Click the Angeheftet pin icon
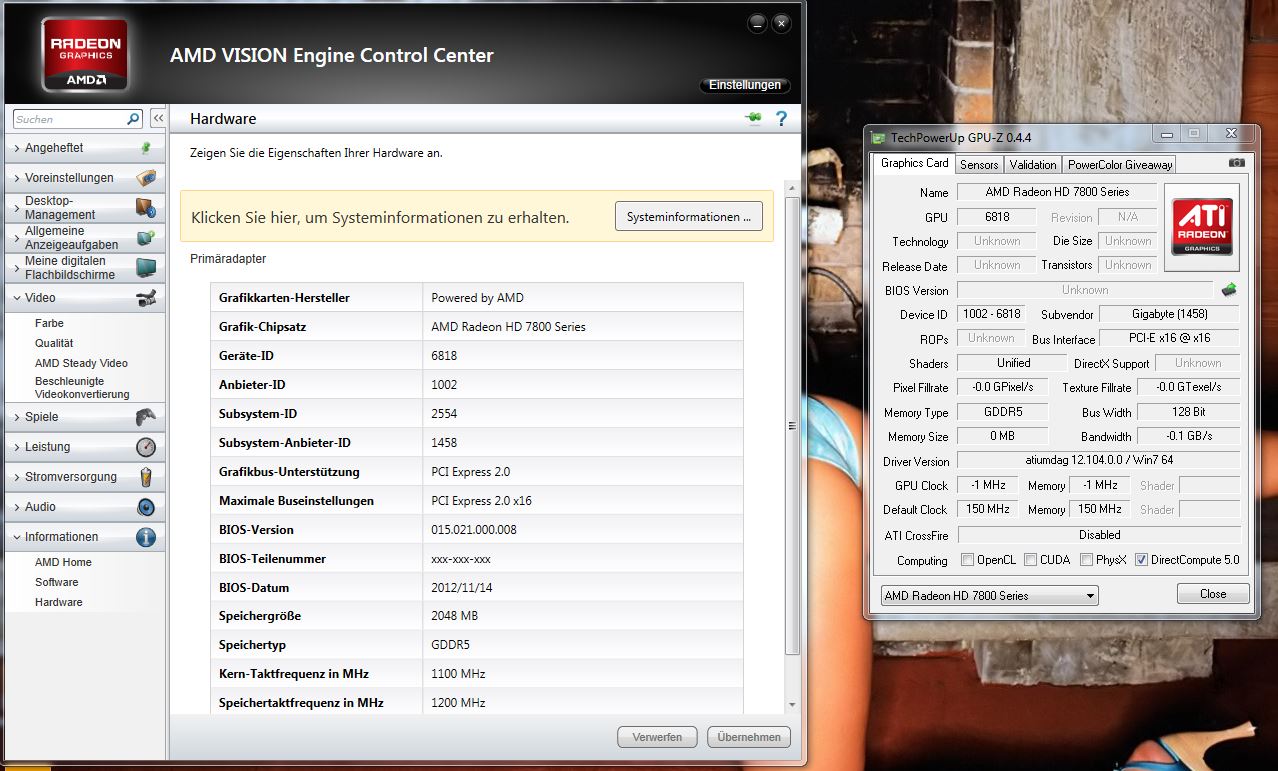 (146, 148)
